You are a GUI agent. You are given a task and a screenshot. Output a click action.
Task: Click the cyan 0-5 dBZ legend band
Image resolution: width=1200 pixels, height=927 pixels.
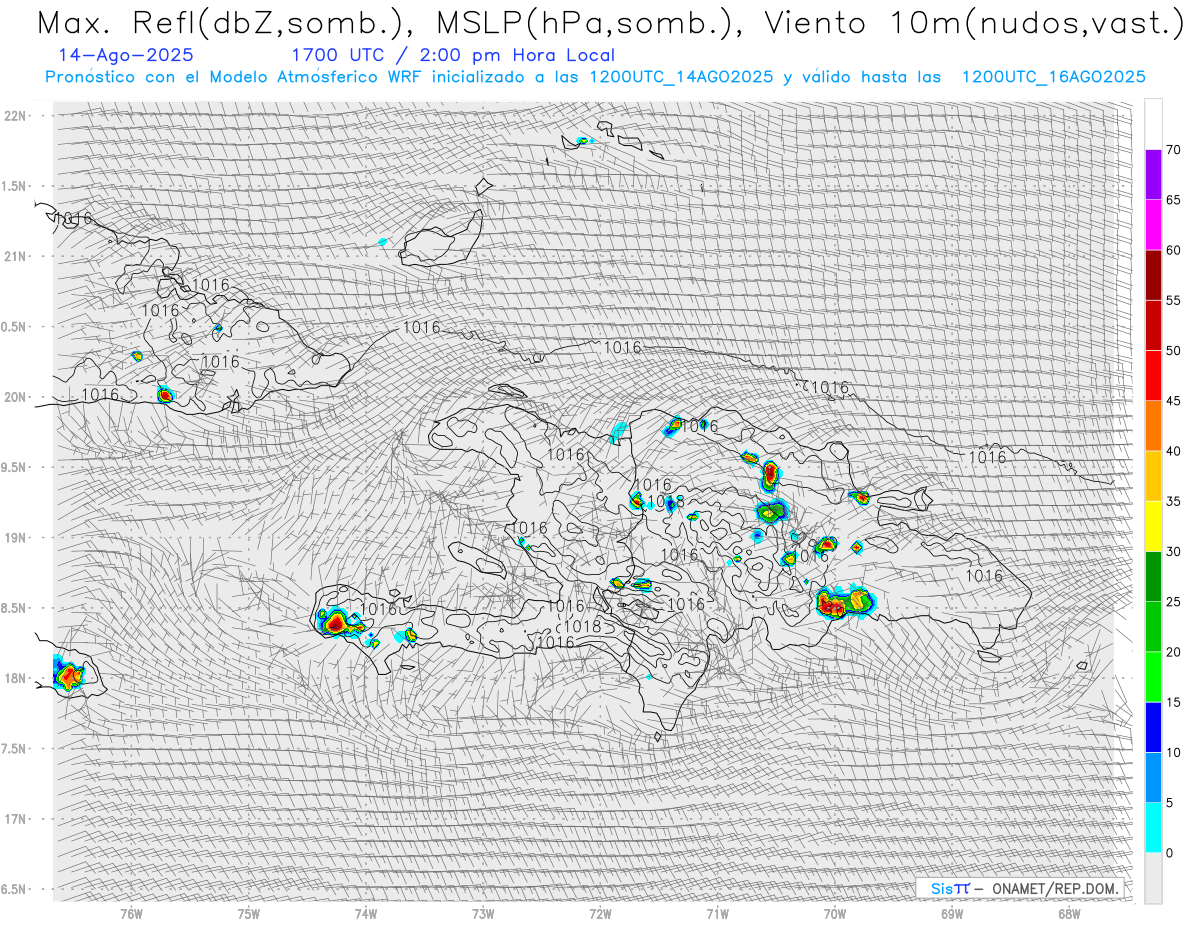click(1153, 827)
